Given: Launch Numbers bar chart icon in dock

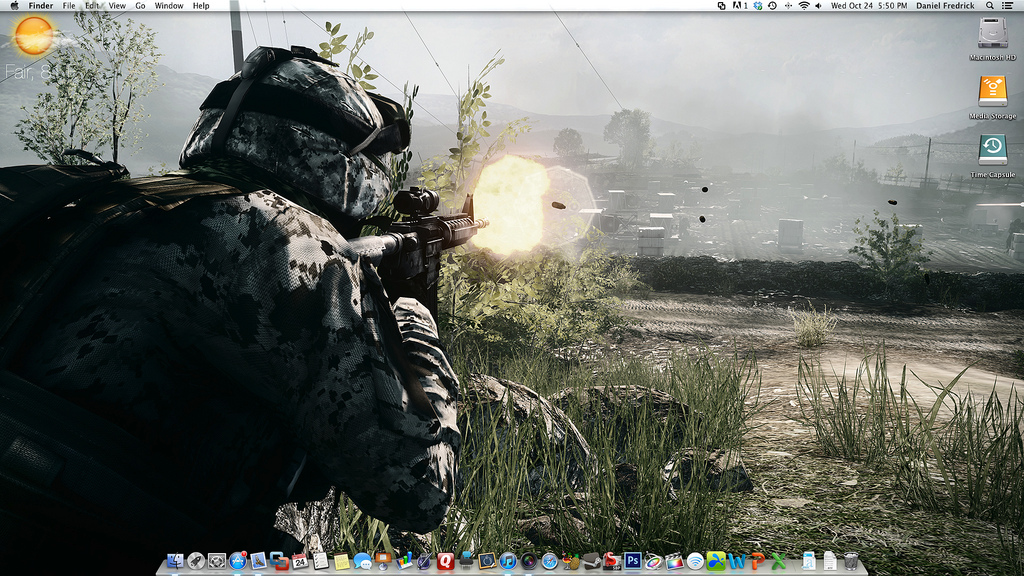Looking at the screenshot, I should pos(404,561).
